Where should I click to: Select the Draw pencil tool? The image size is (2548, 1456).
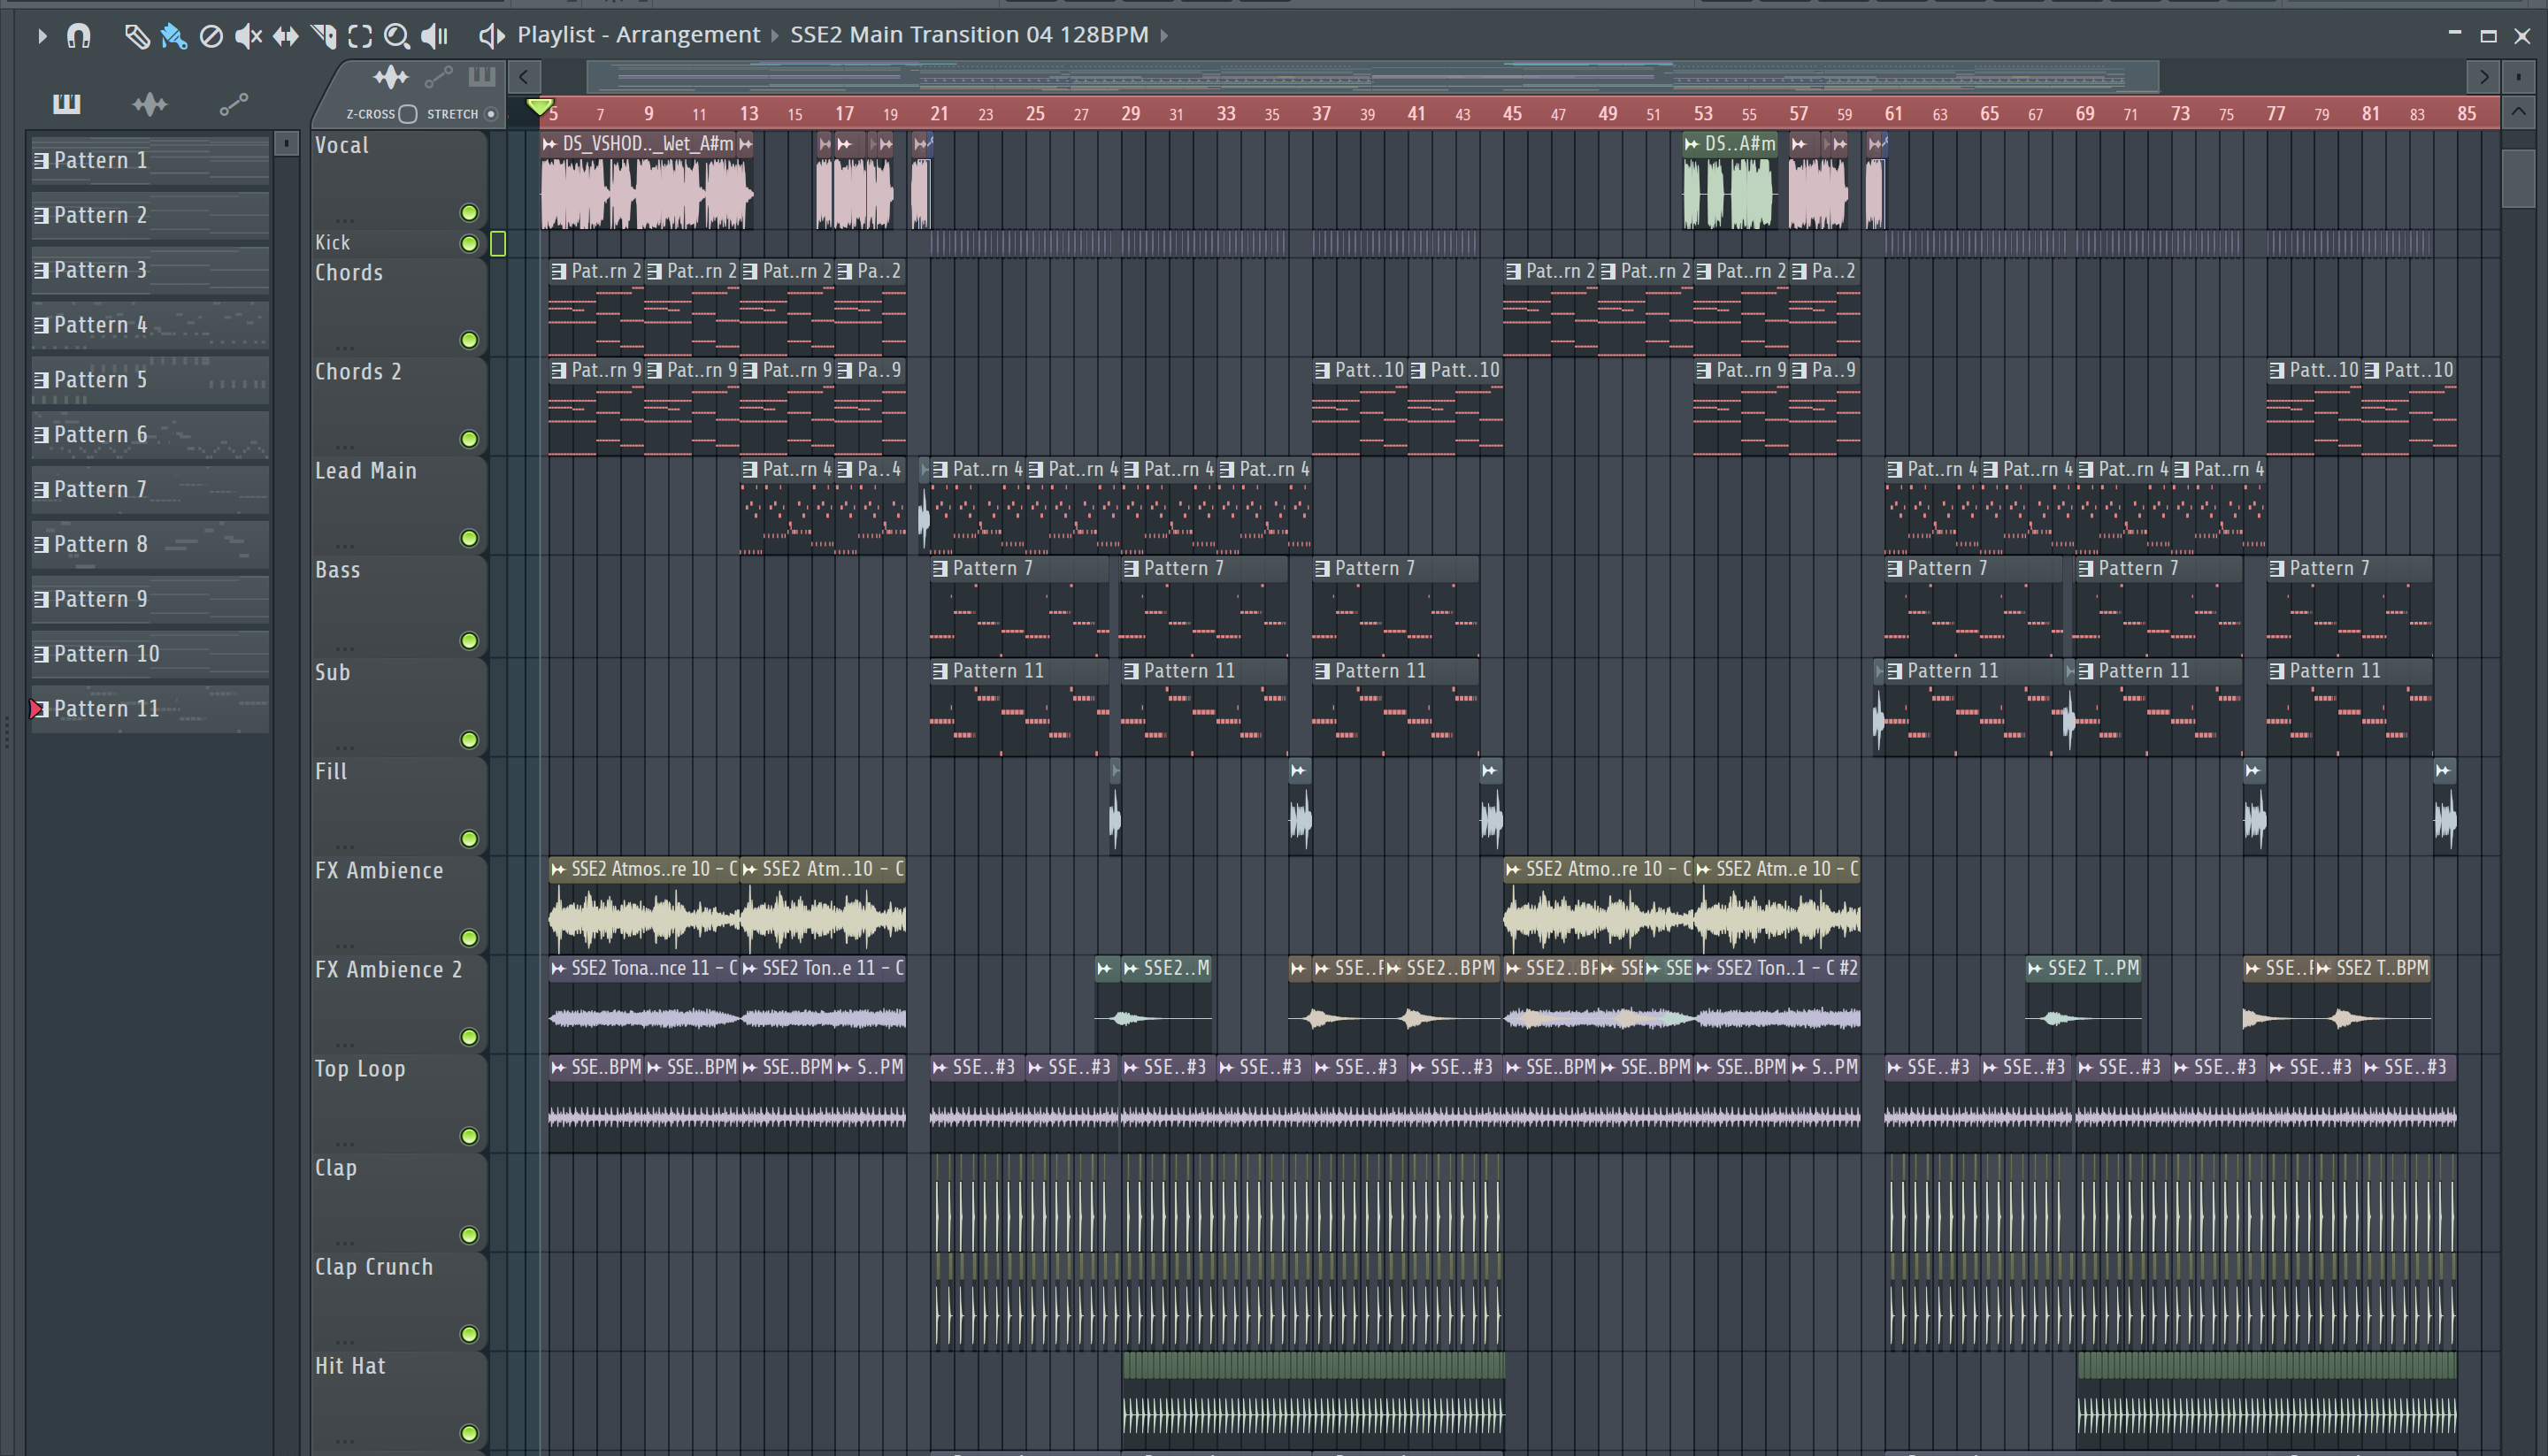[x=137, y=36]
